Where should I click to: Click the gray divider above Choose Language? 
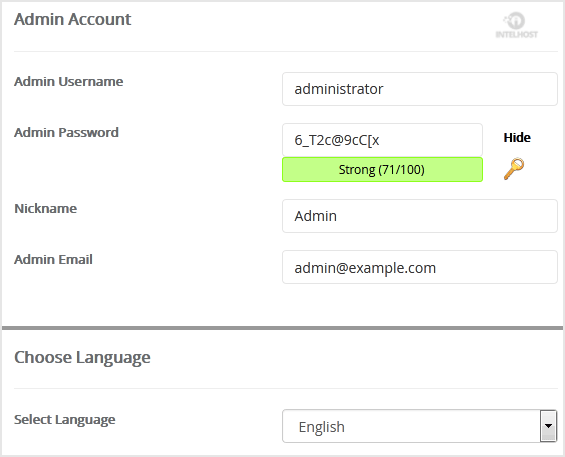pos(282,328)
